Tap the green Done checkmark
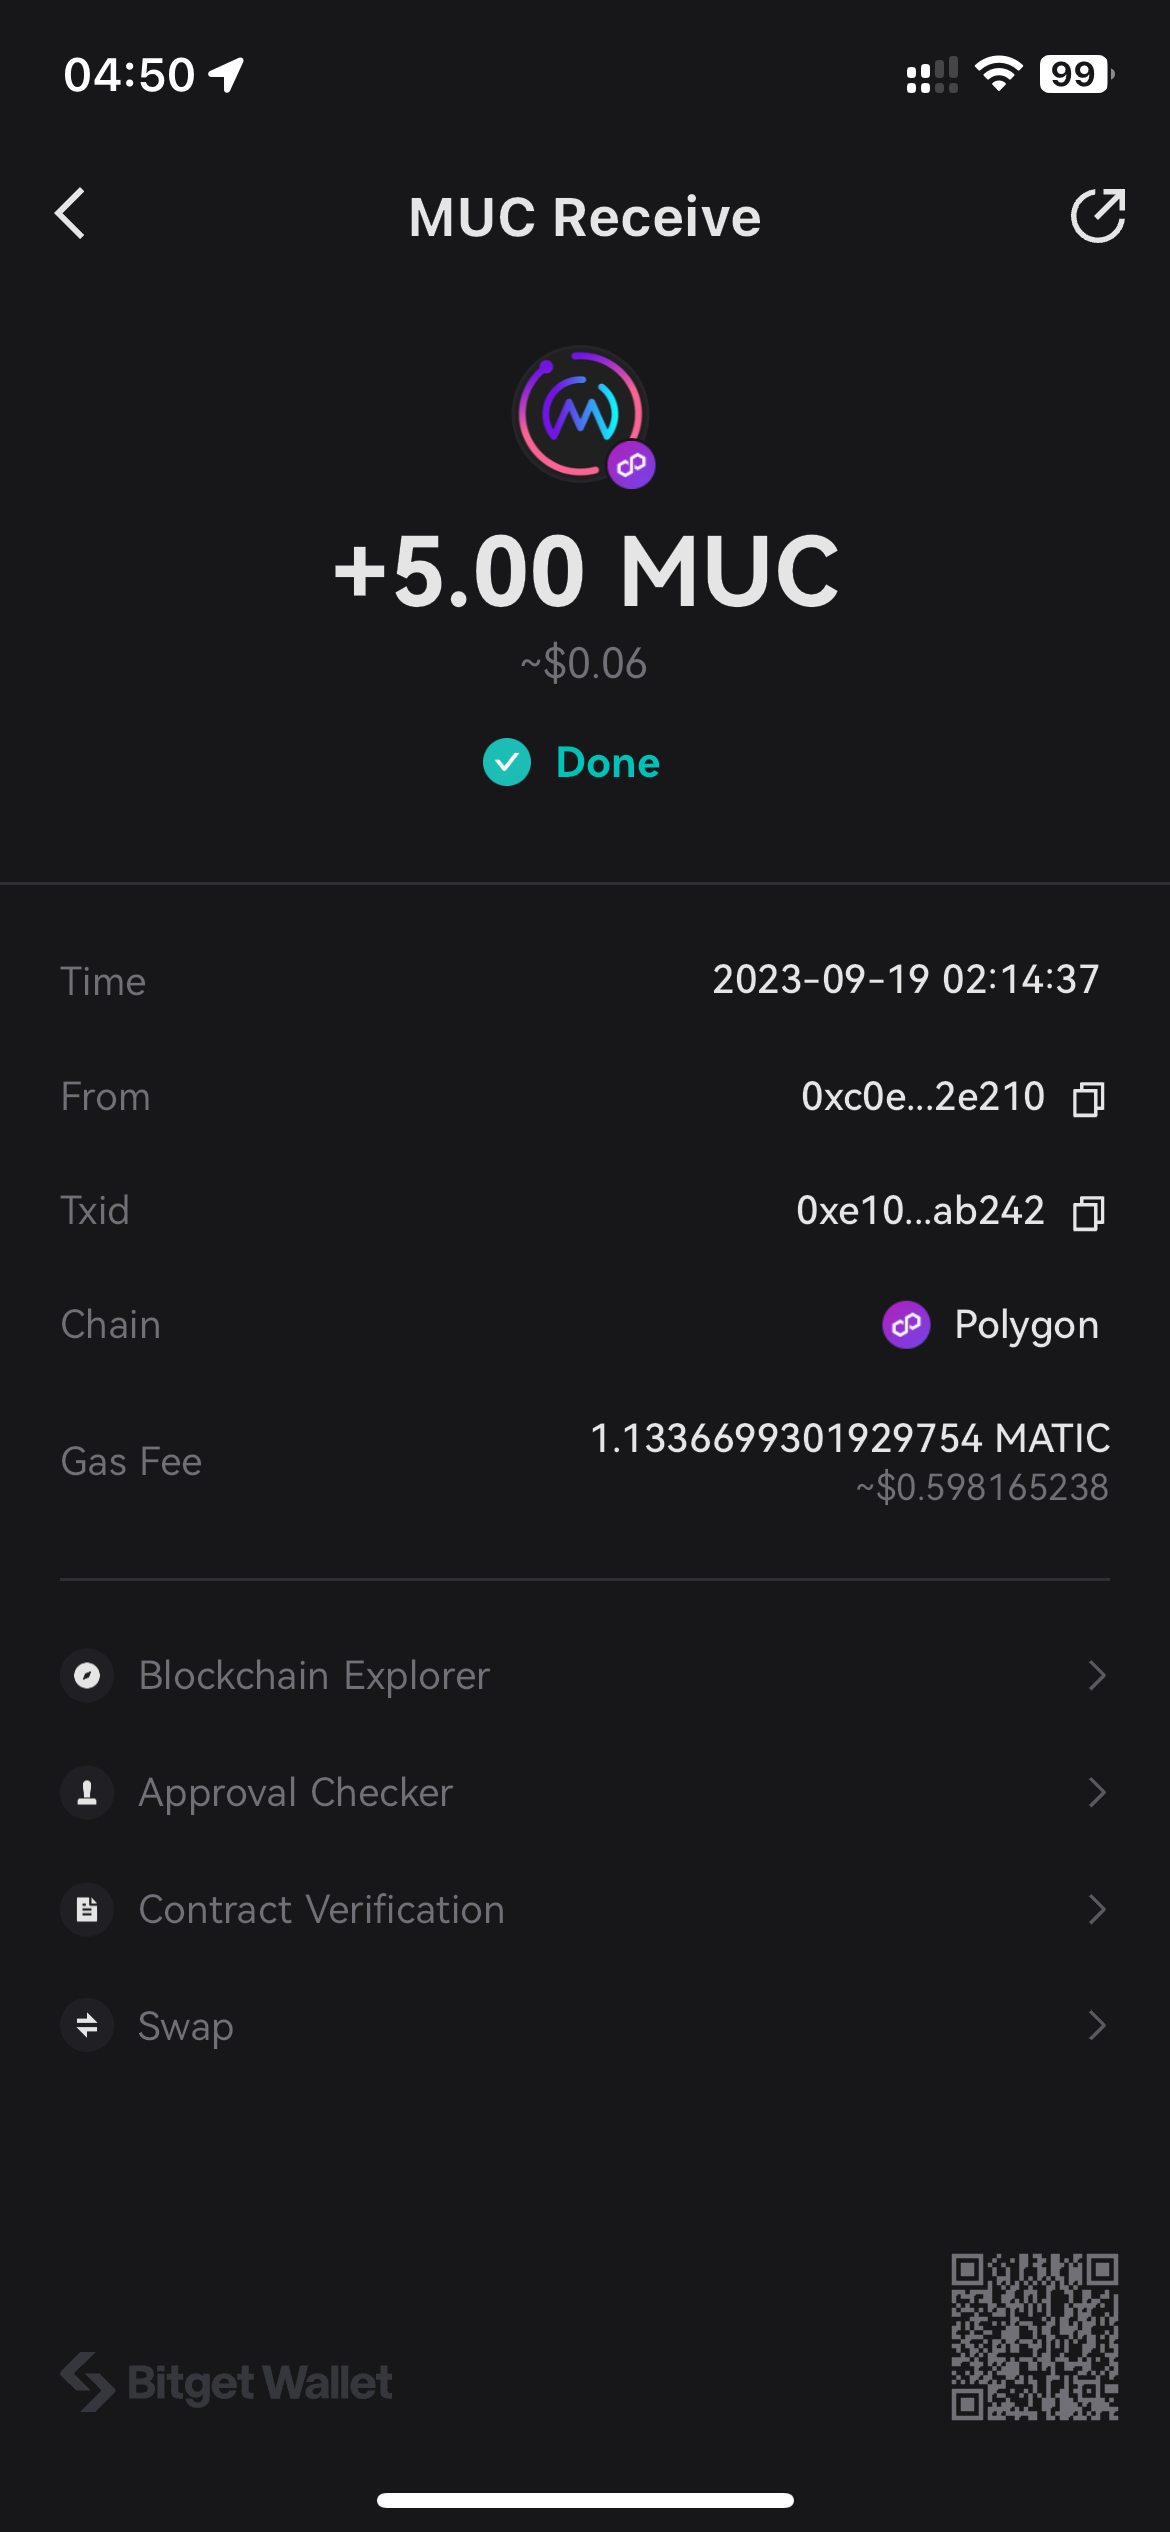 click(507, 763)
